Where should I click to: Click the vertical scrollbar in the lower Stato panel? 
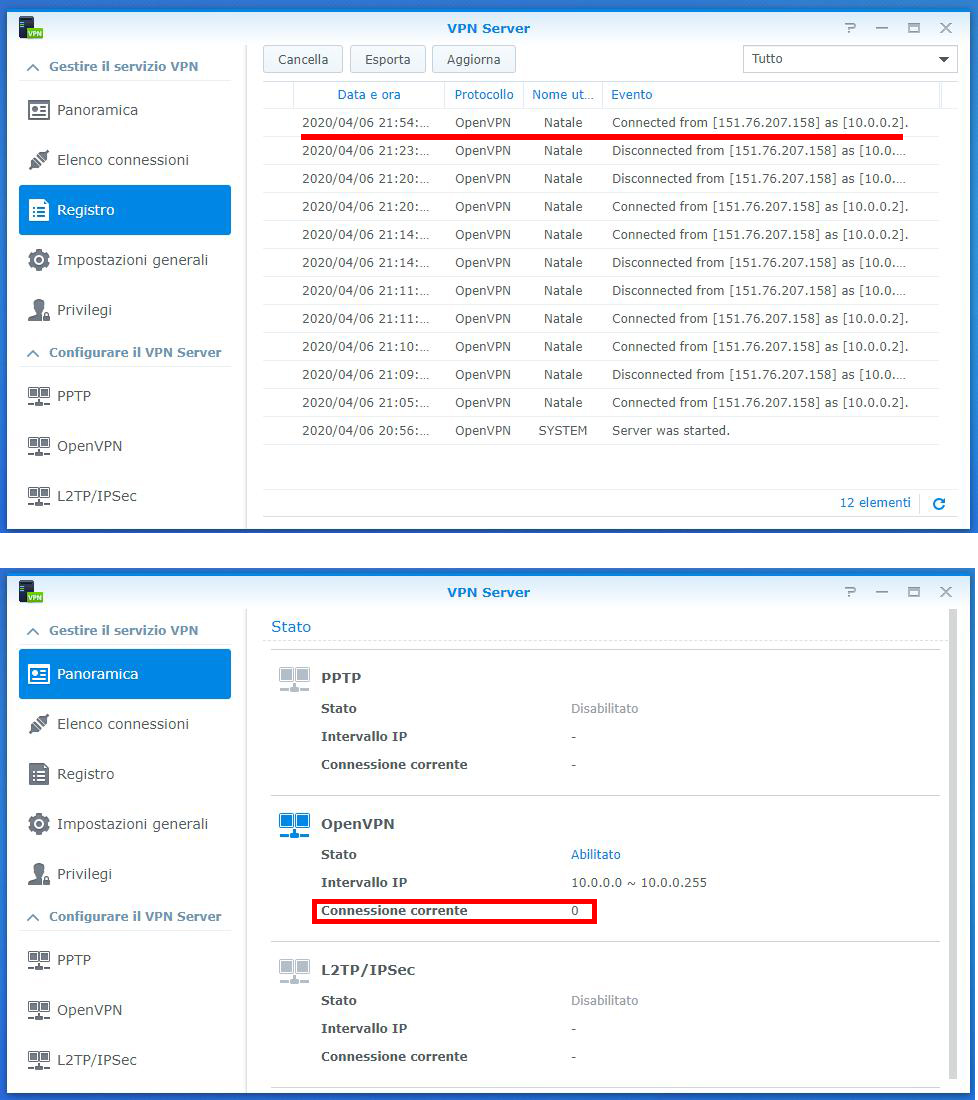tap(952, 844)
